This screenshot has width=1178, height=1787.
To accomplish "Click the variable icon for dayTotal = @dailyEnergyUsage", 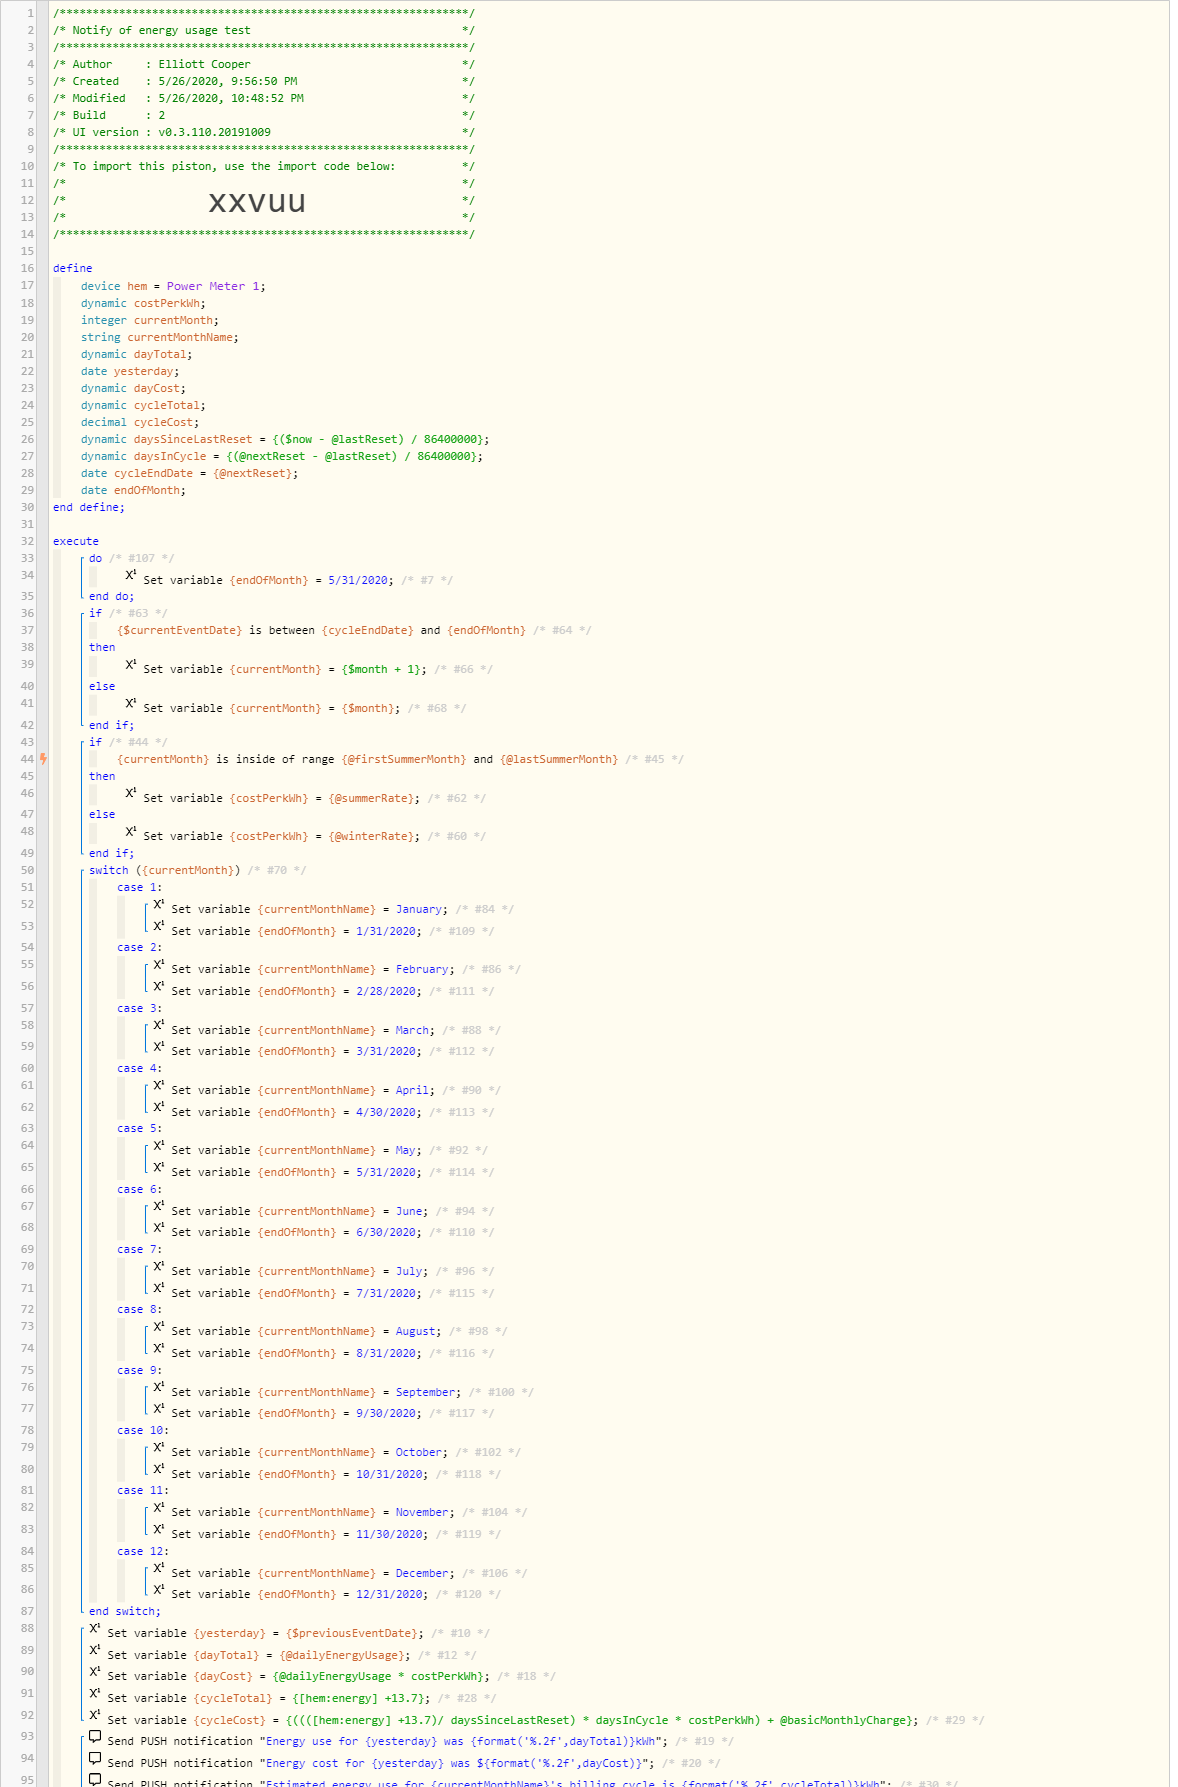I will [x=95, y=1650].
